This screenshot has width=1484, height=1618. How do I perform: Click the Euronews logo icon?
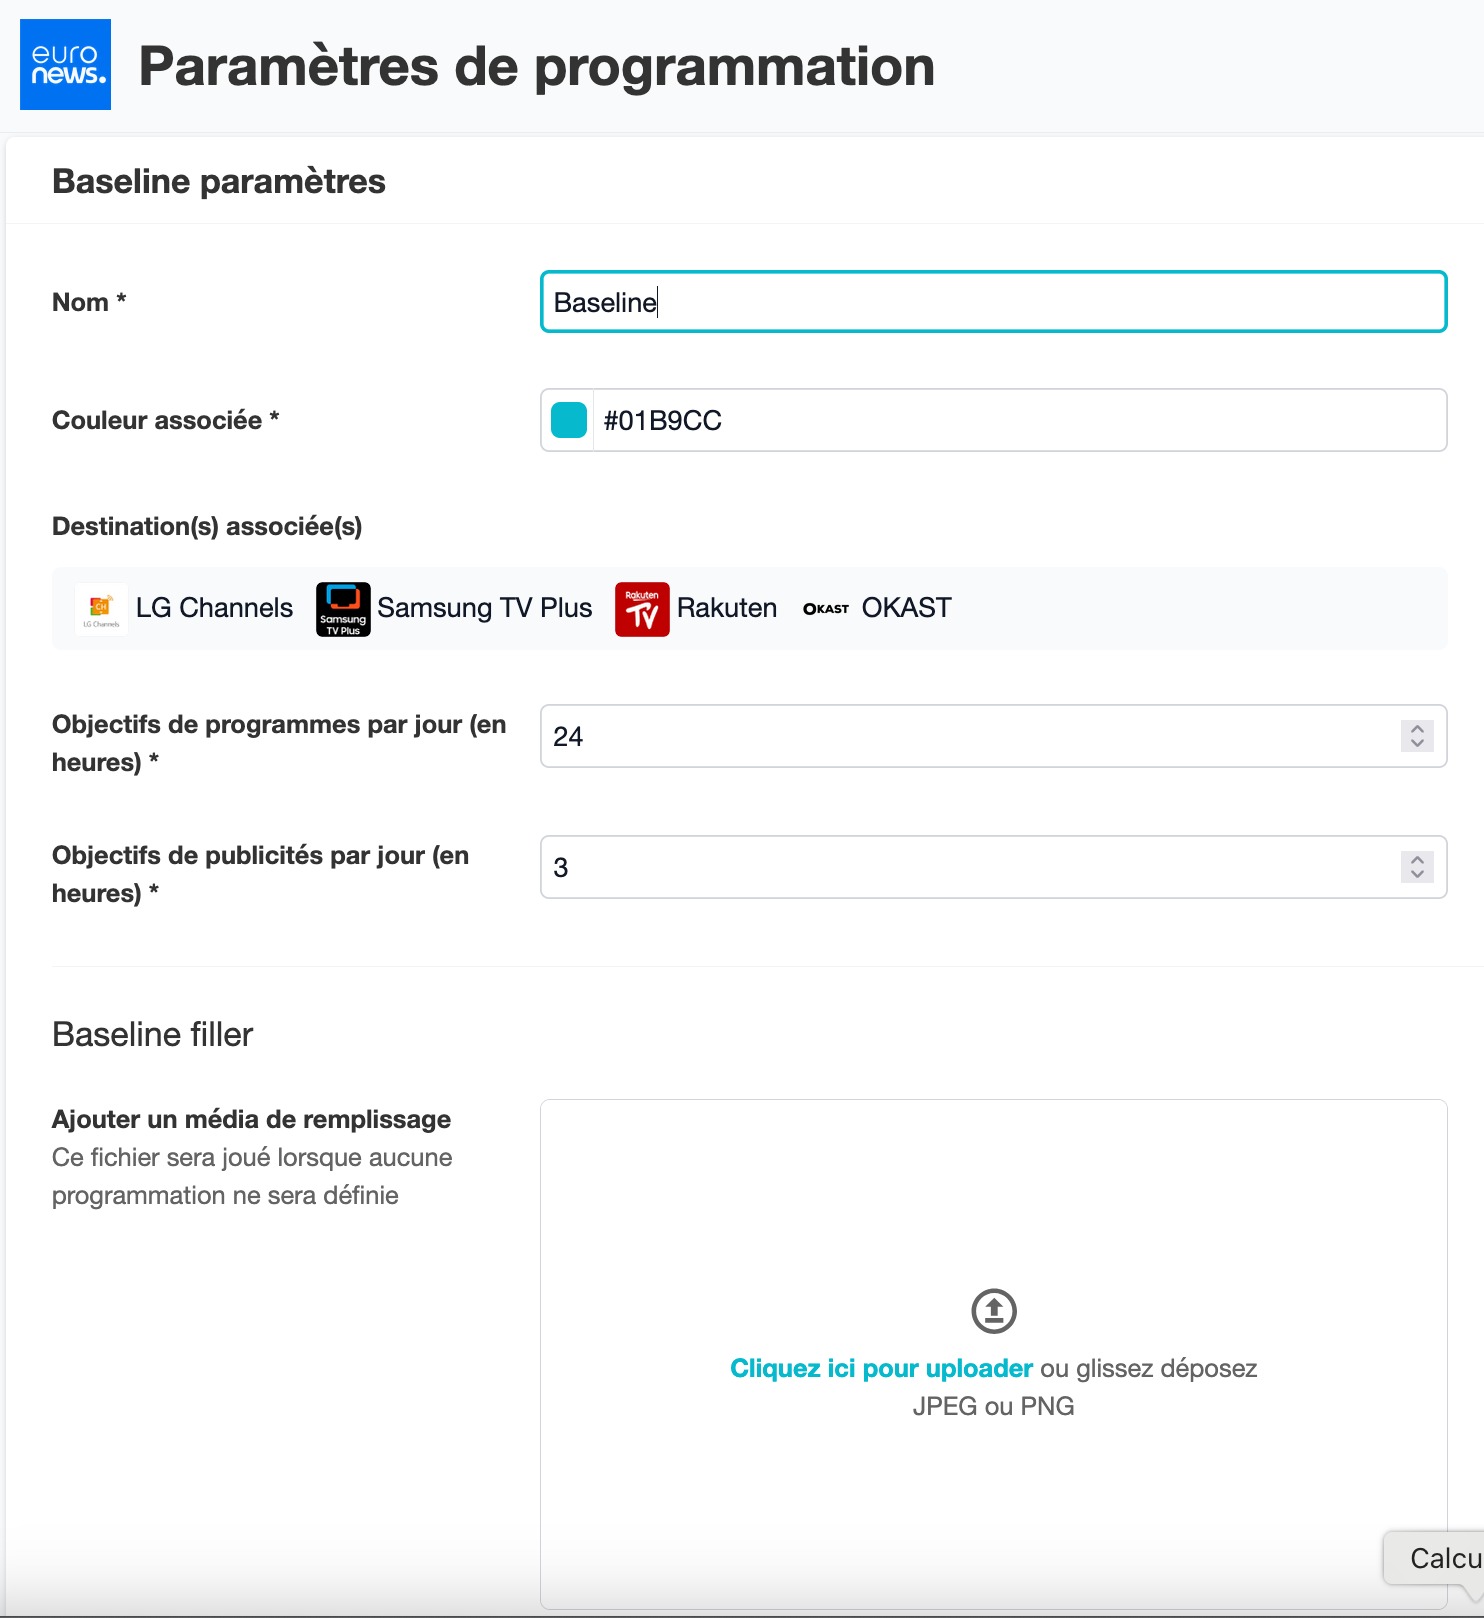point(65,64)
